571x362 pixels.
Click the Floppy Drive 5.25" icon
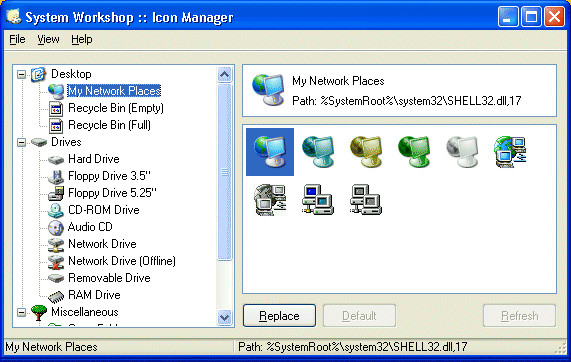click(56, 193)
